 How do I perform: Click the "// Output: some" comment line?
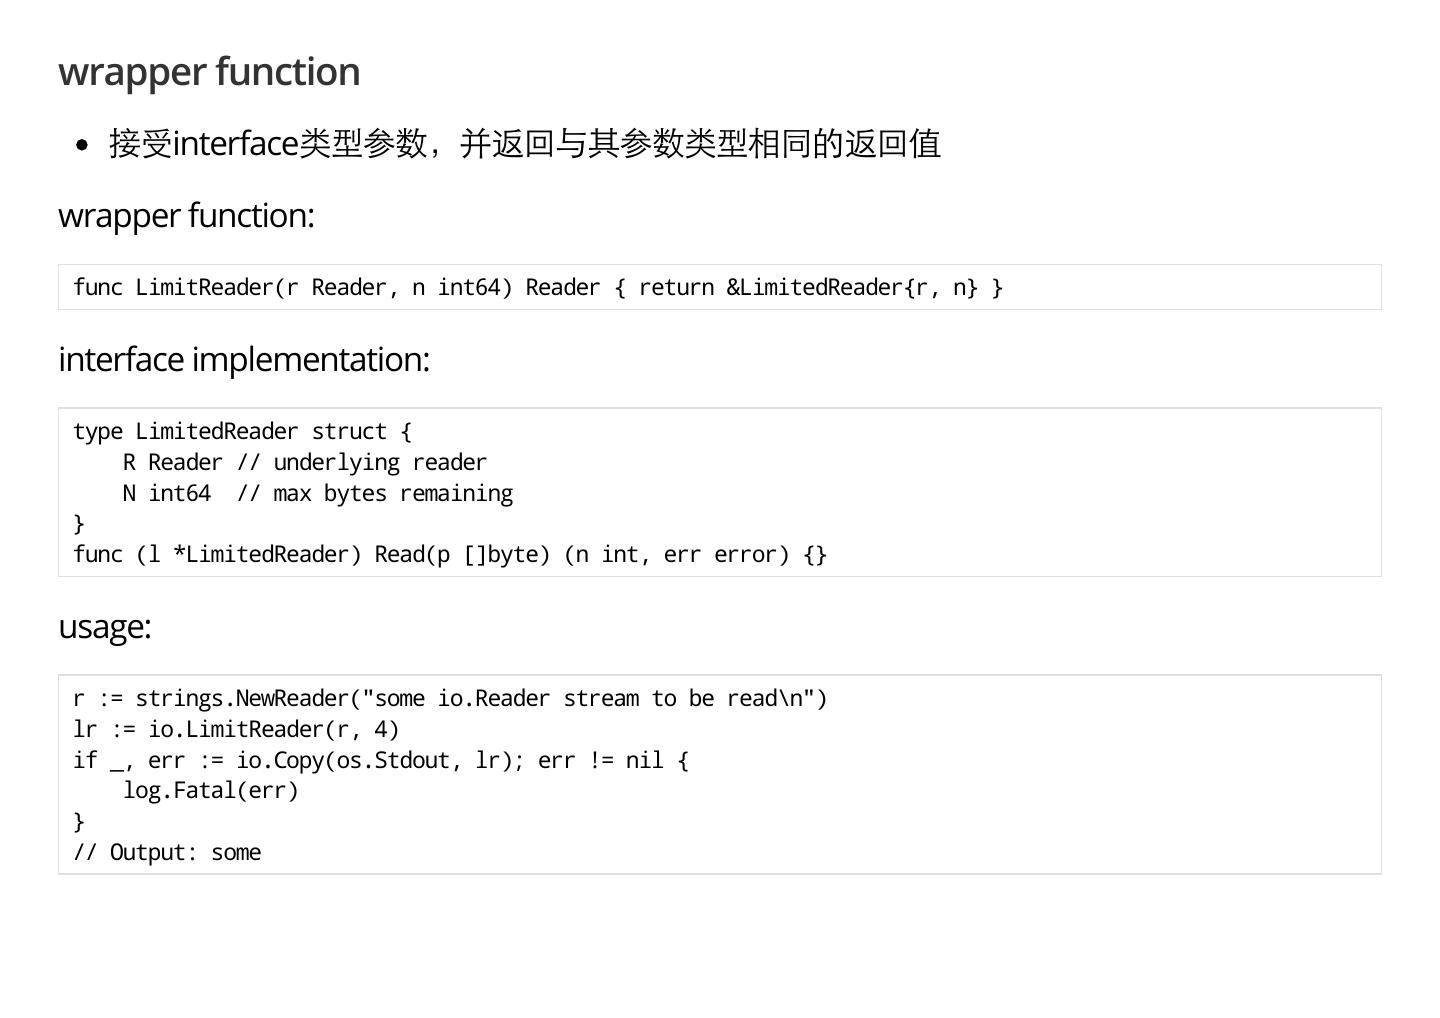[x=167, y=853]
